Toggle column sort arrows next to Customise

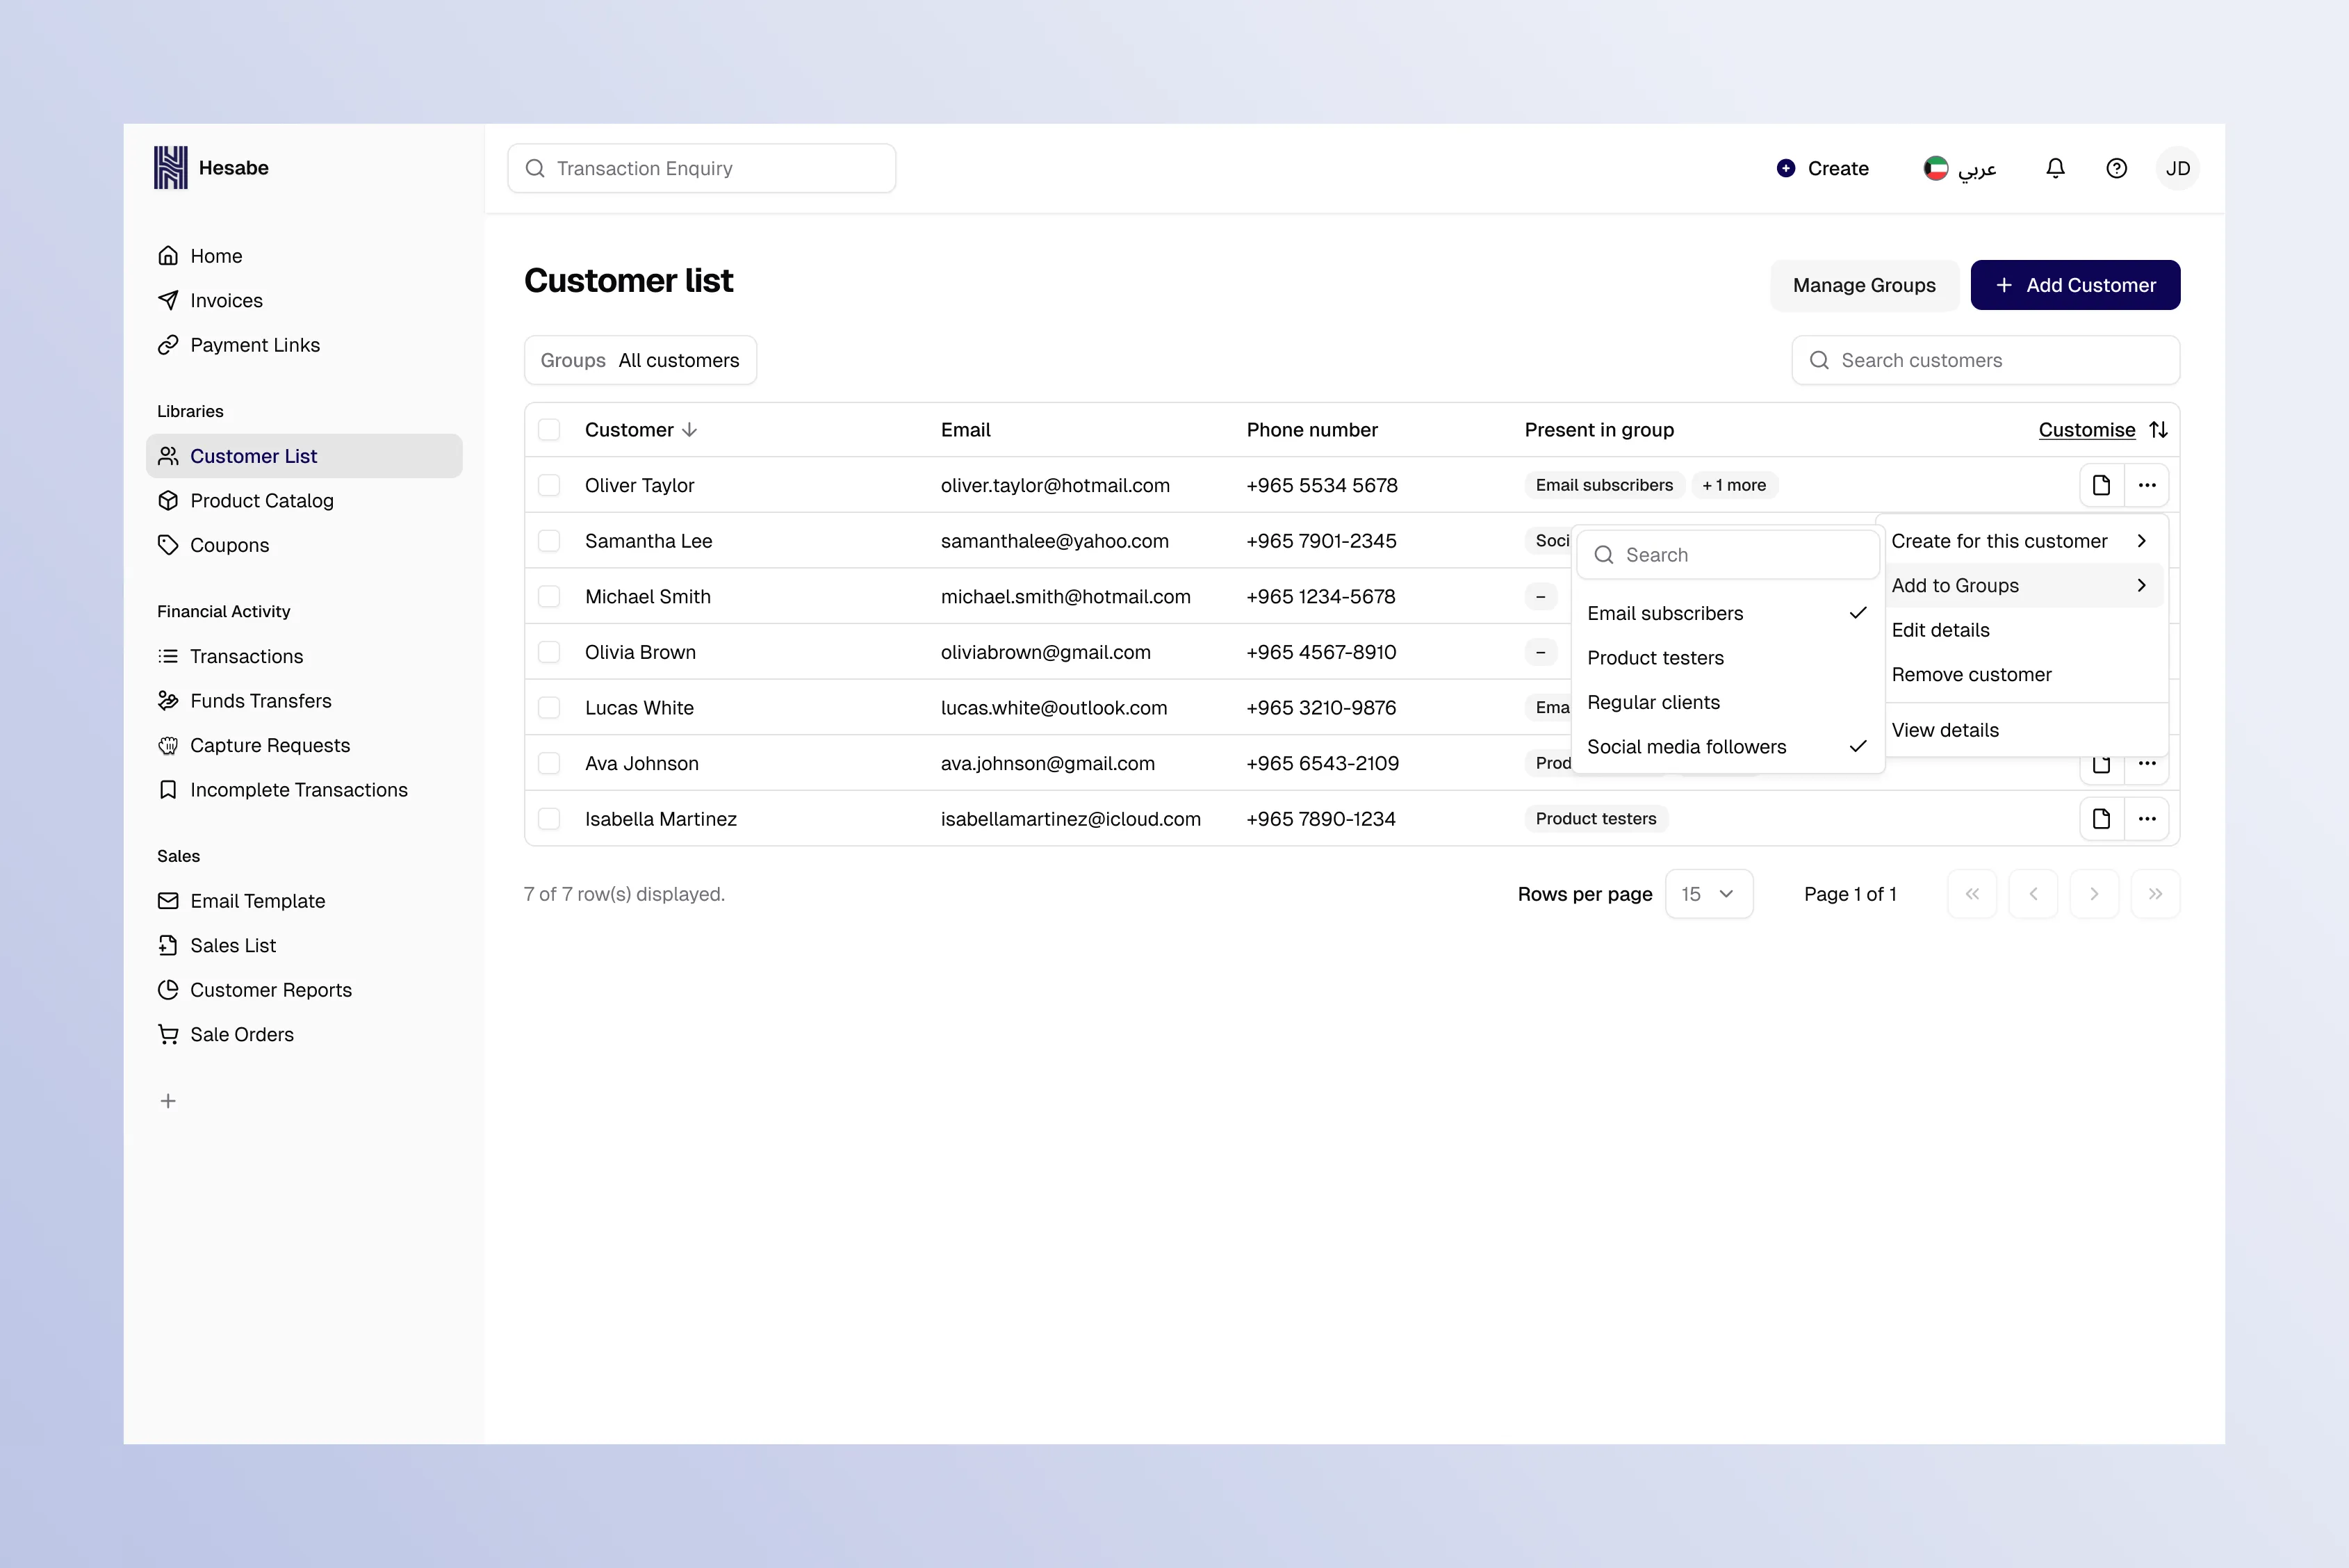coord(2158,430)
